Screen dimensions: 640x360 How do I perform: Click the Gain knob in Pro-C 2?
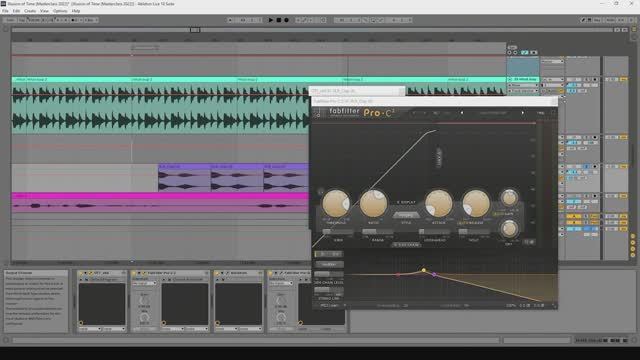(x=509, y=198)
